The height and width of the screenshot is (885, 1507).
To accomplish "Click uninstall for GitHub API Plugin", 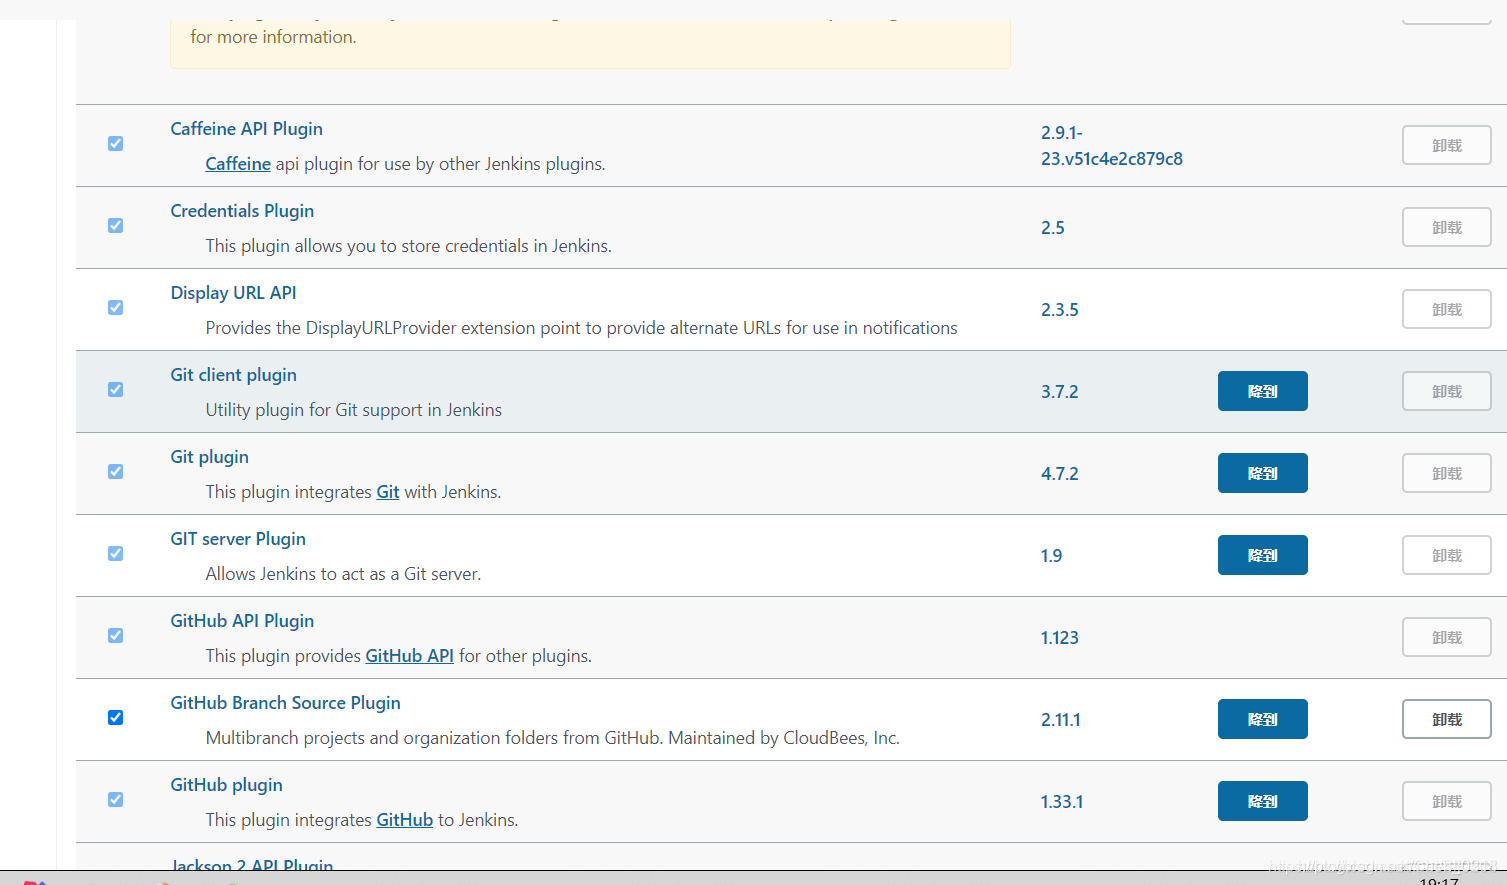I will tap(1447, 637).
